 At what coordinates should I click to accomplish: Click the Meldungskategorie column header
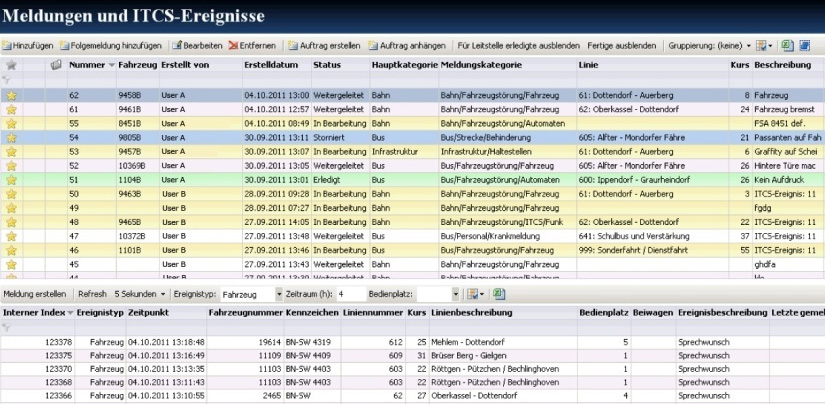pyautogui.click(x=508, y=65)
